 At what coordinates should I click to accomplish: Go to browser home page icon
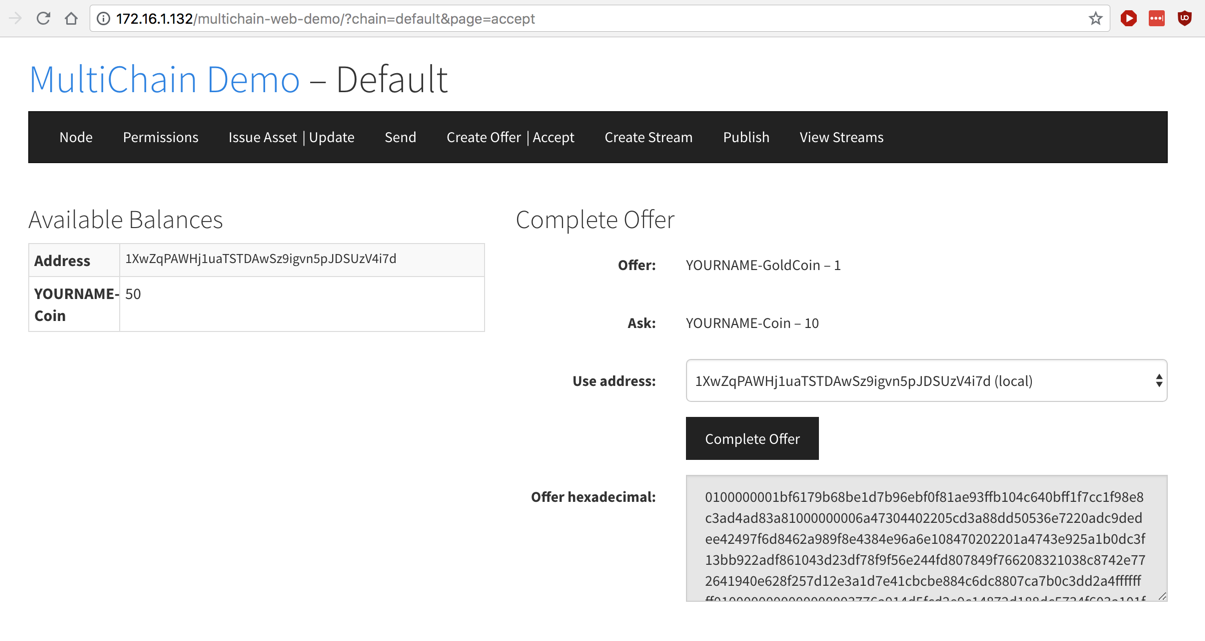pyautogui.click(x=71, y=18)
